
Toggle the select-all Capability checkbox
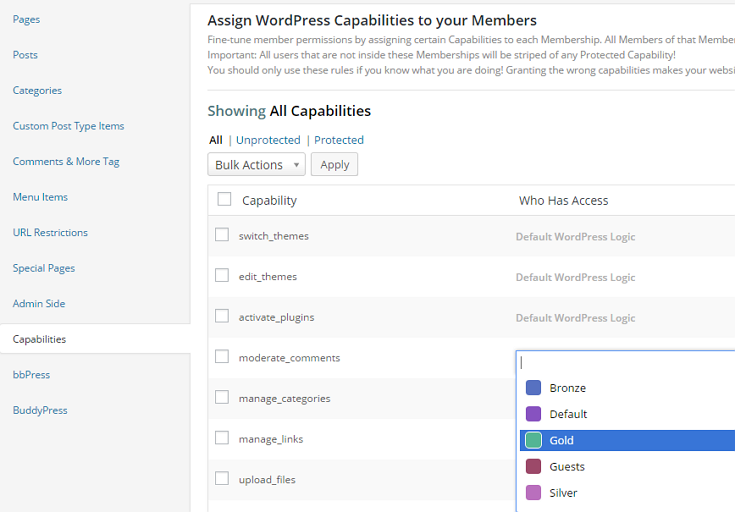coord(225,199)
